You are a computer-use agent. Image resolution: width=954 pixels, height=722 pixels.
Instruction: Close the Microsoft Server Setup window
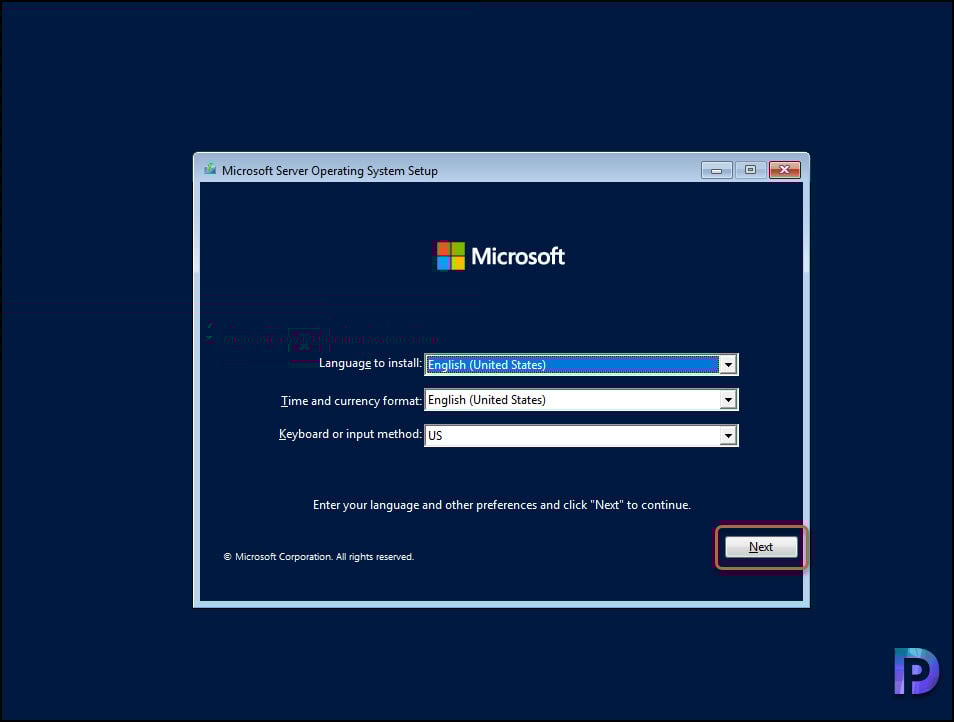[x=784, y=170]
